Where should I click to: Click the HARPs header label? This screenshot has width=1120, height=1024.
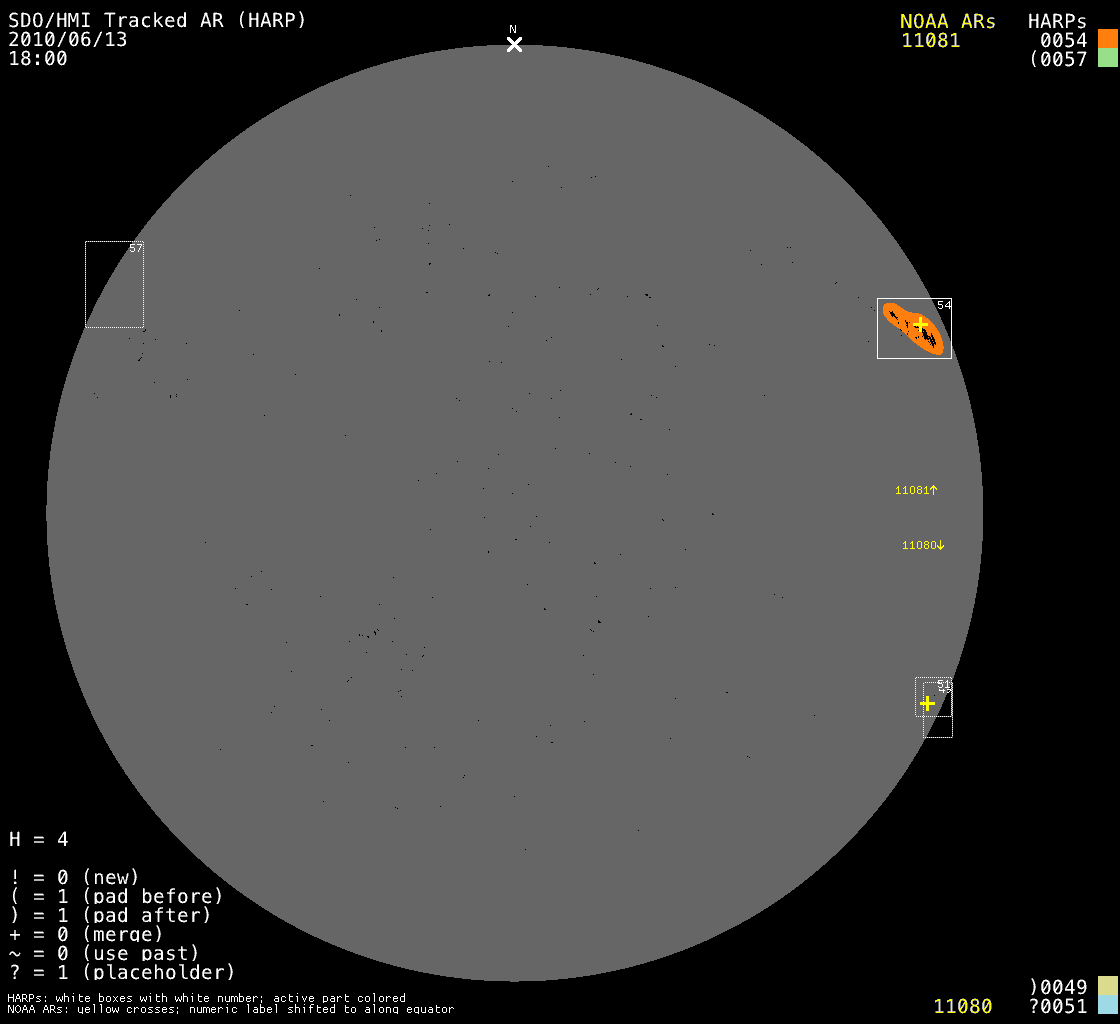1057,21
